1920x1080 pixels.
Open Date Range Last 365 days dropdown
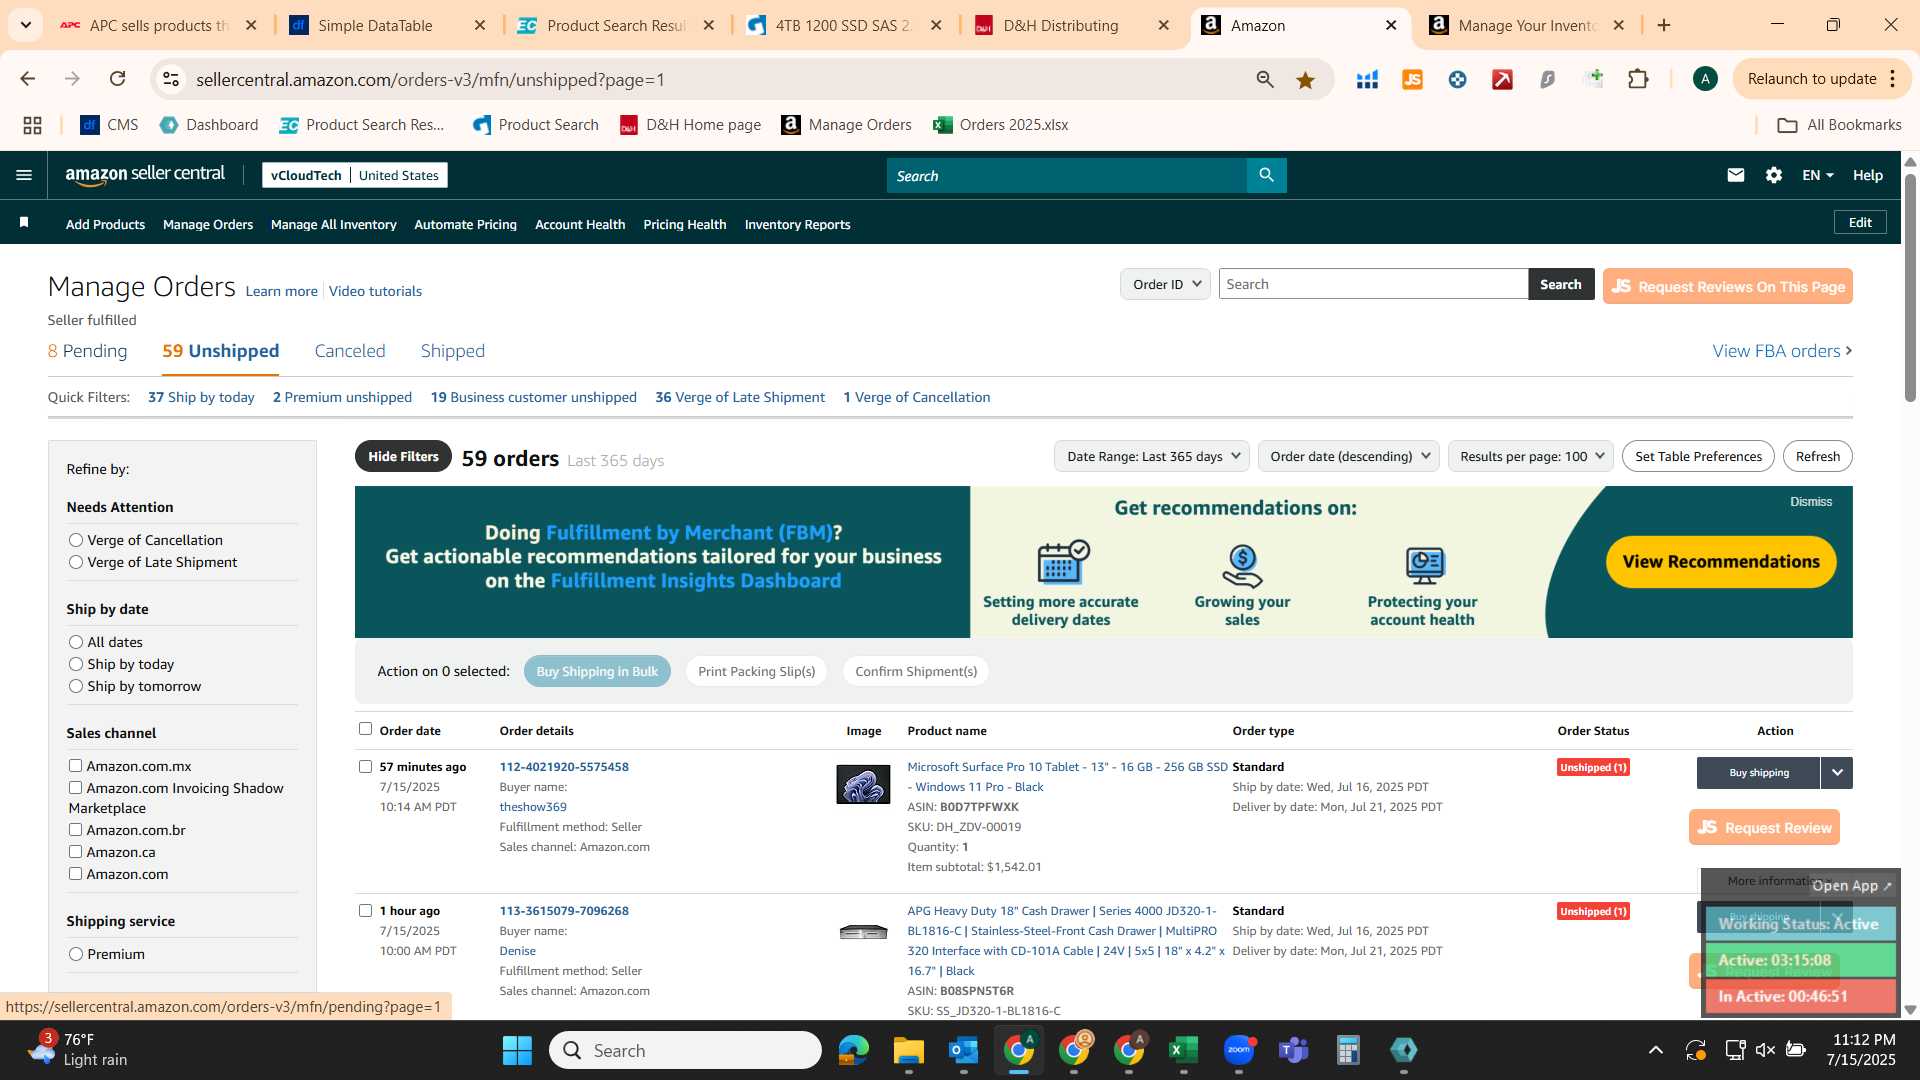(1152, 456)
